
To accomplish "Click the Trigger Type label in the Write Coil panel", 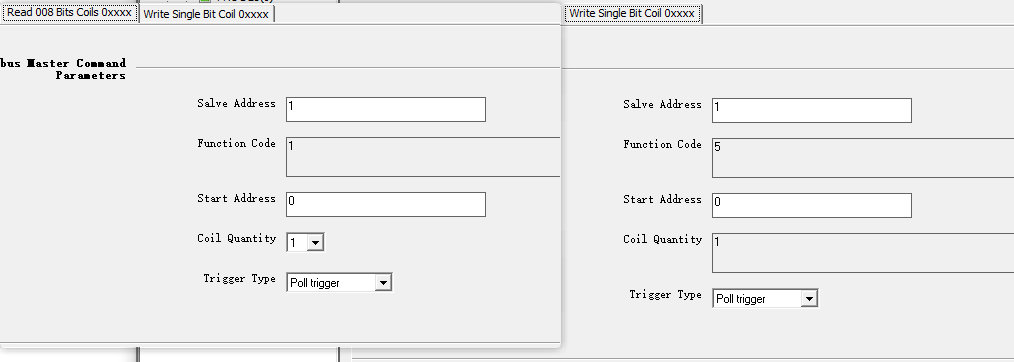I will click(x=665, y=295).
